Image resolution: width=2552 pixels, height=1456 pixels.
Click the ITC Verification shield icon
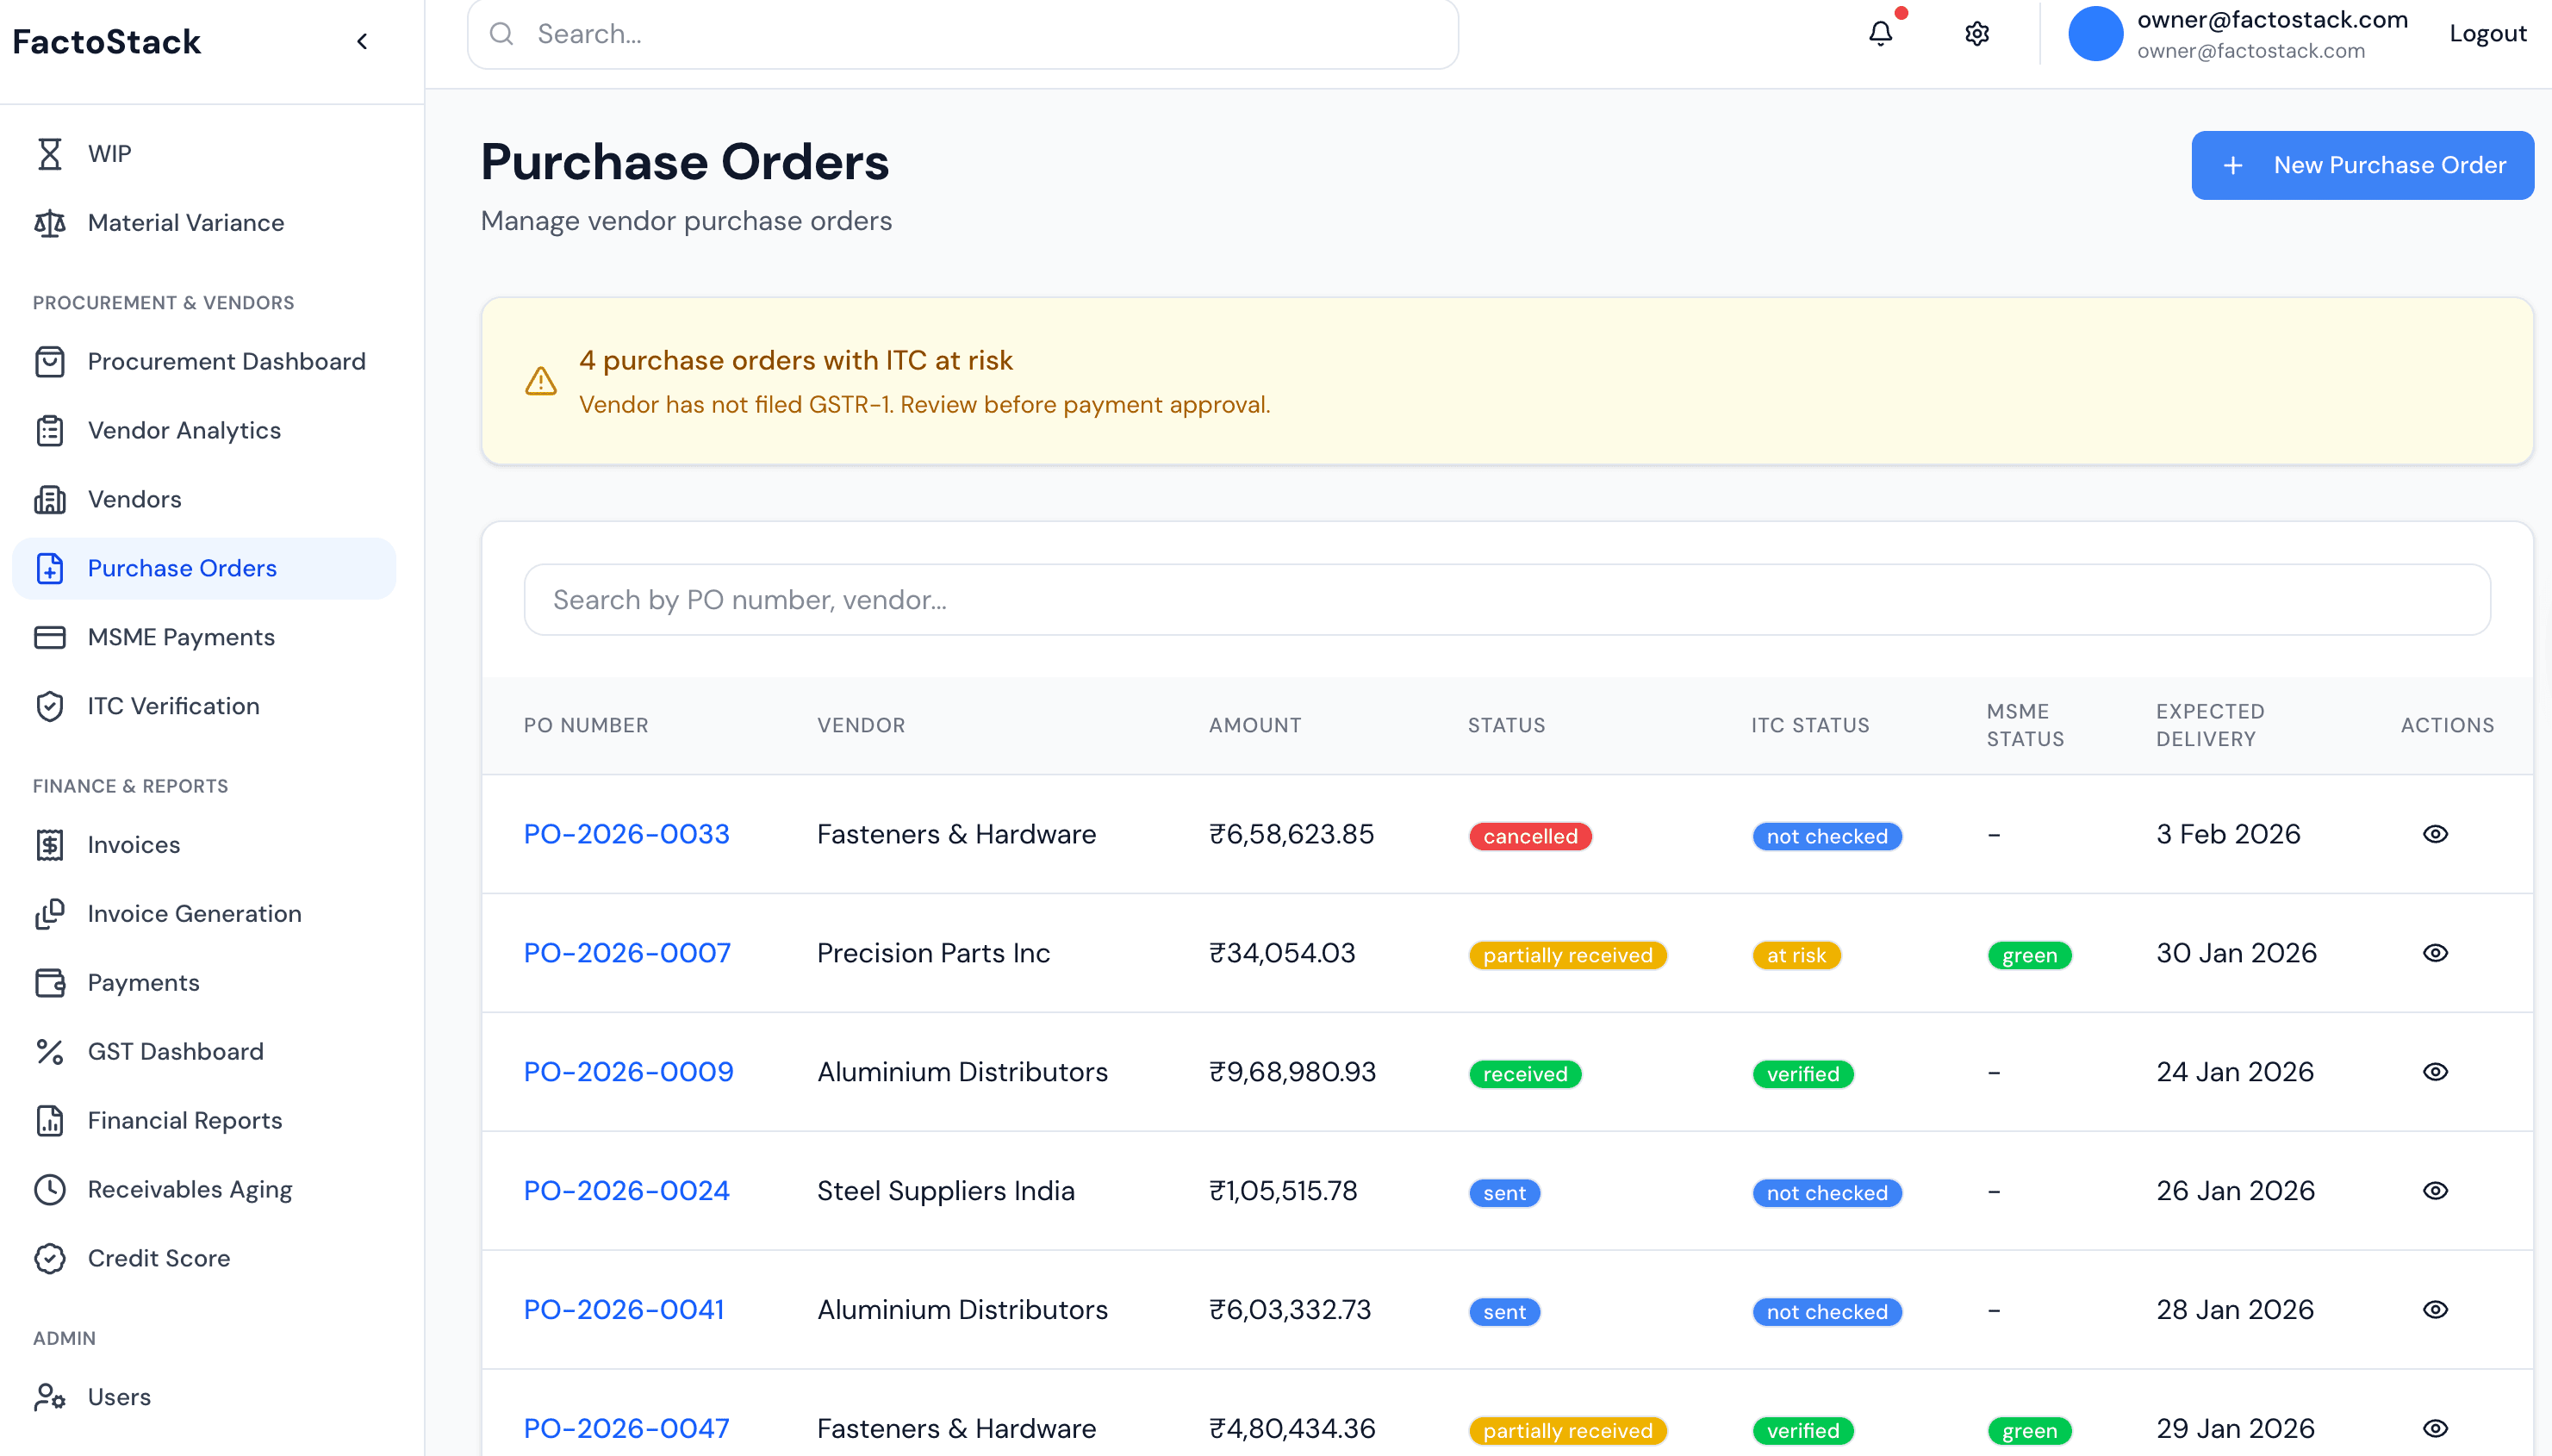50,706
